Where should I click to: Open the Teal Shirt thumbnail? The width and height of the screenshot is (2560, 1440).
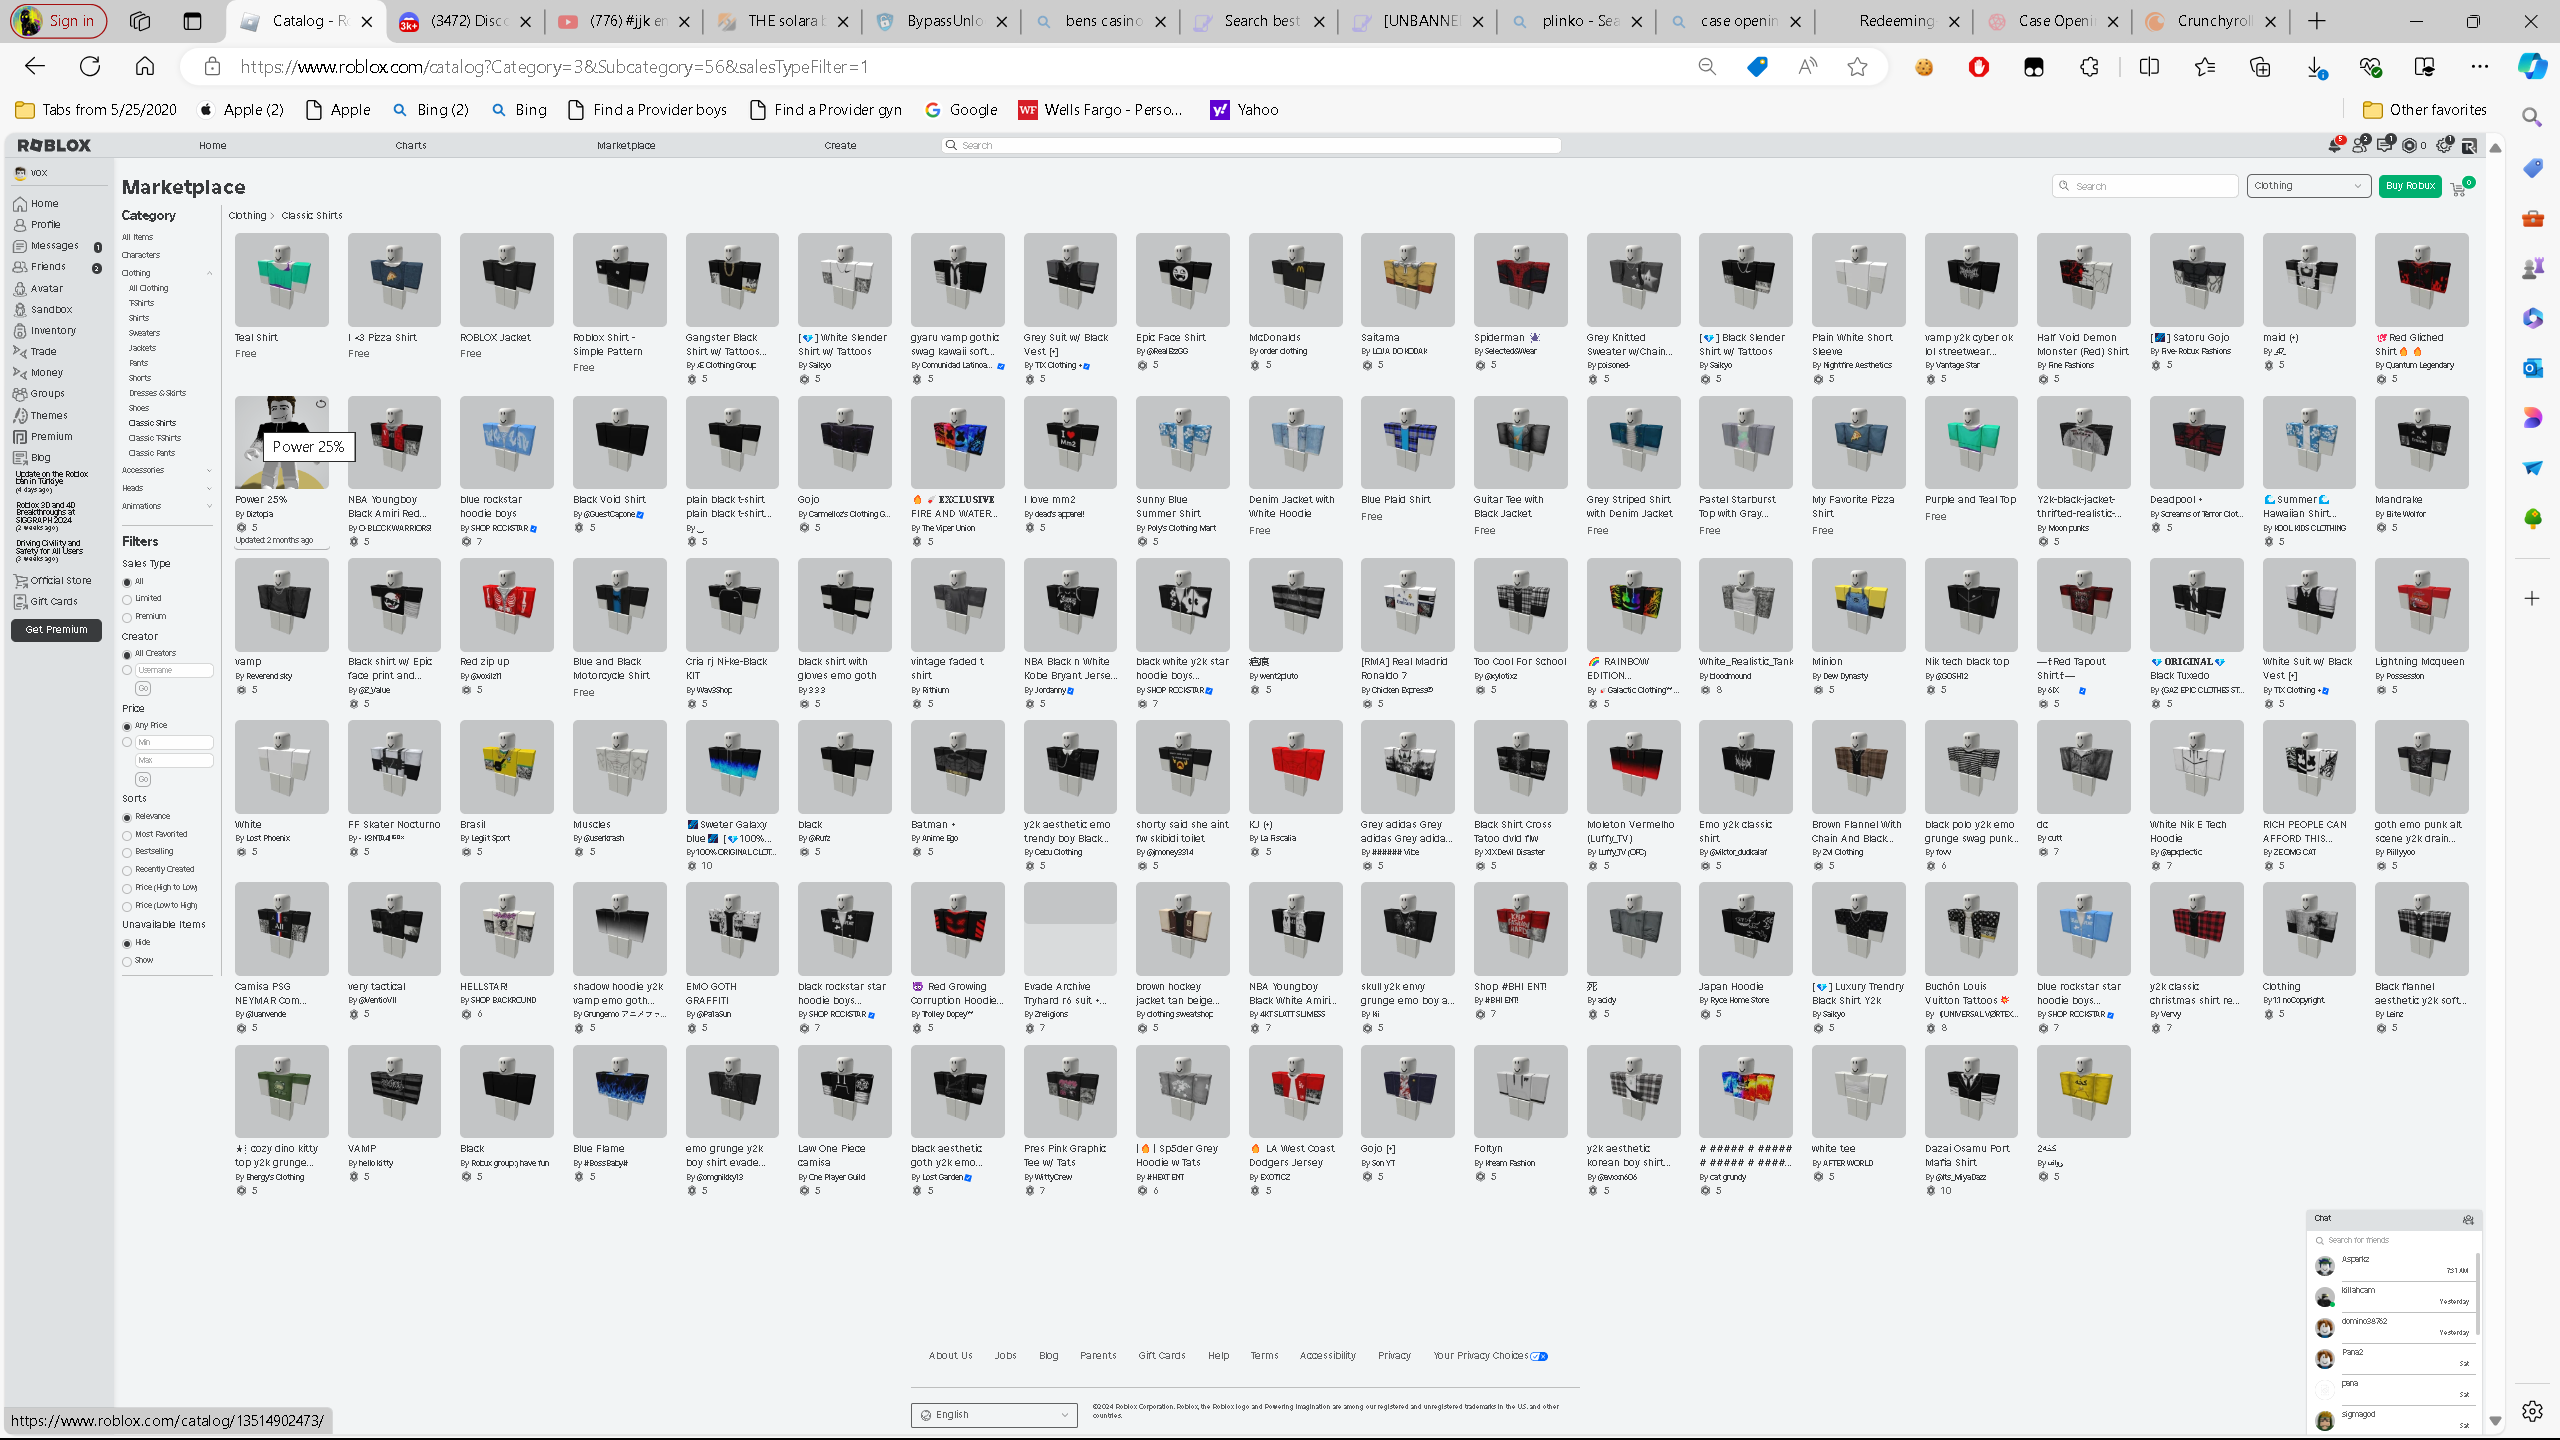pos(281,280)
